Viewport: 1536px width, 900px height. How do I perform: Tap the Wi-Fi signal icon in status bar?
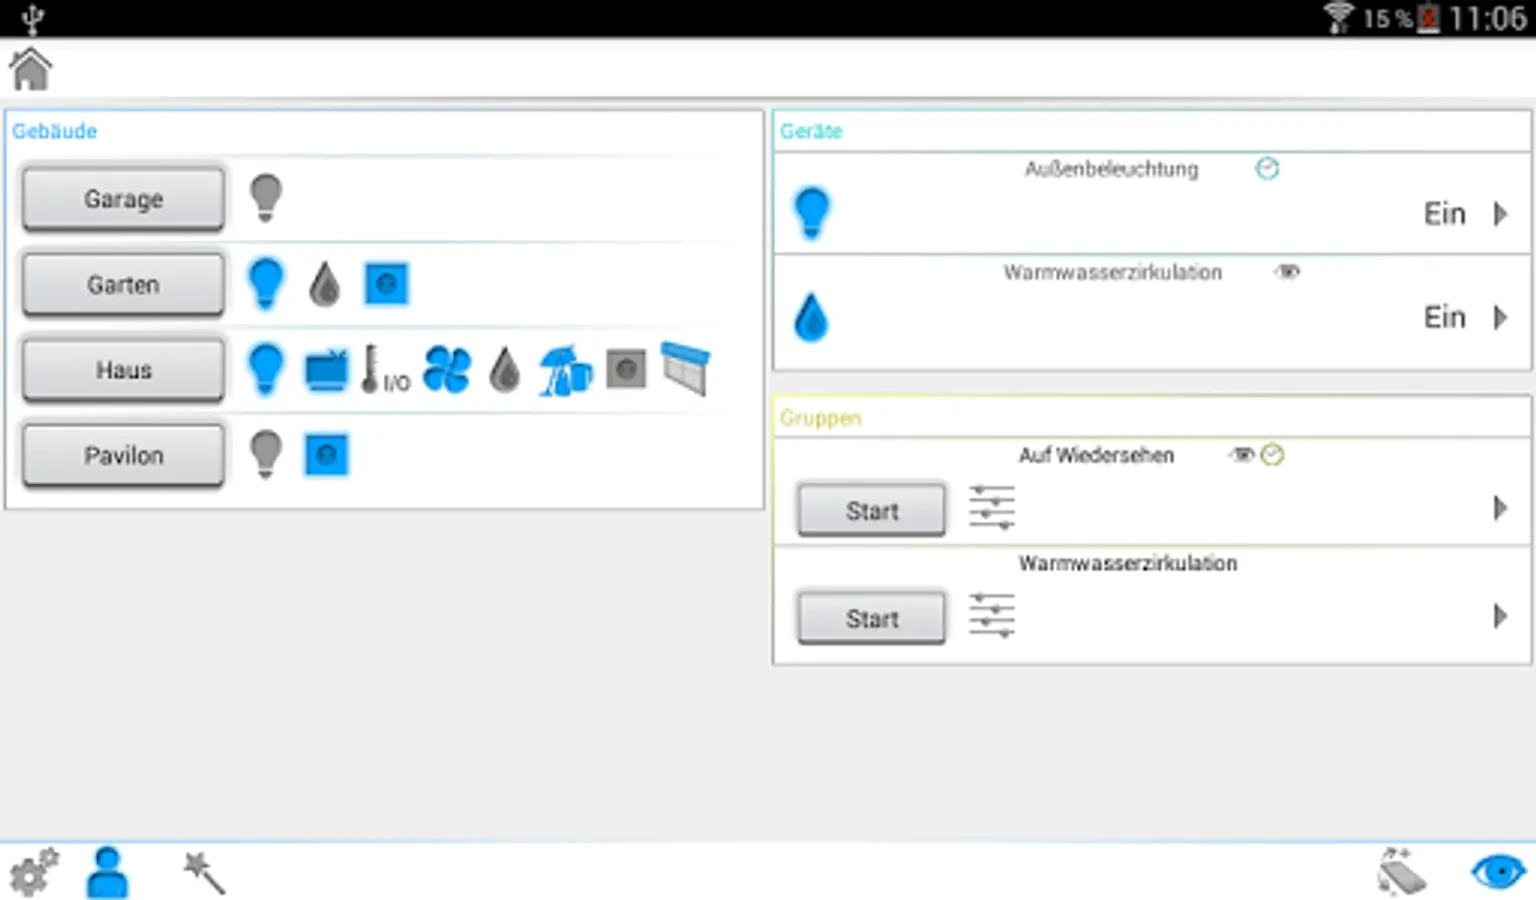click(1338, 18)
